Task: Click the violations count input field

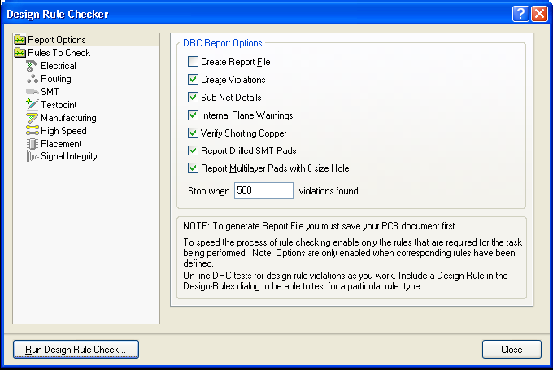Action: [264, 190]
